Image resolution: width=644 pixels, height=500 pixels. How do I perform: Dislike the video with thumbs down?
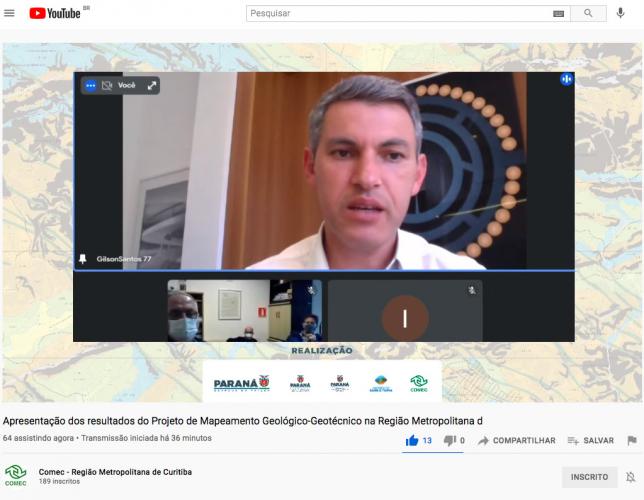click(449, 440)
